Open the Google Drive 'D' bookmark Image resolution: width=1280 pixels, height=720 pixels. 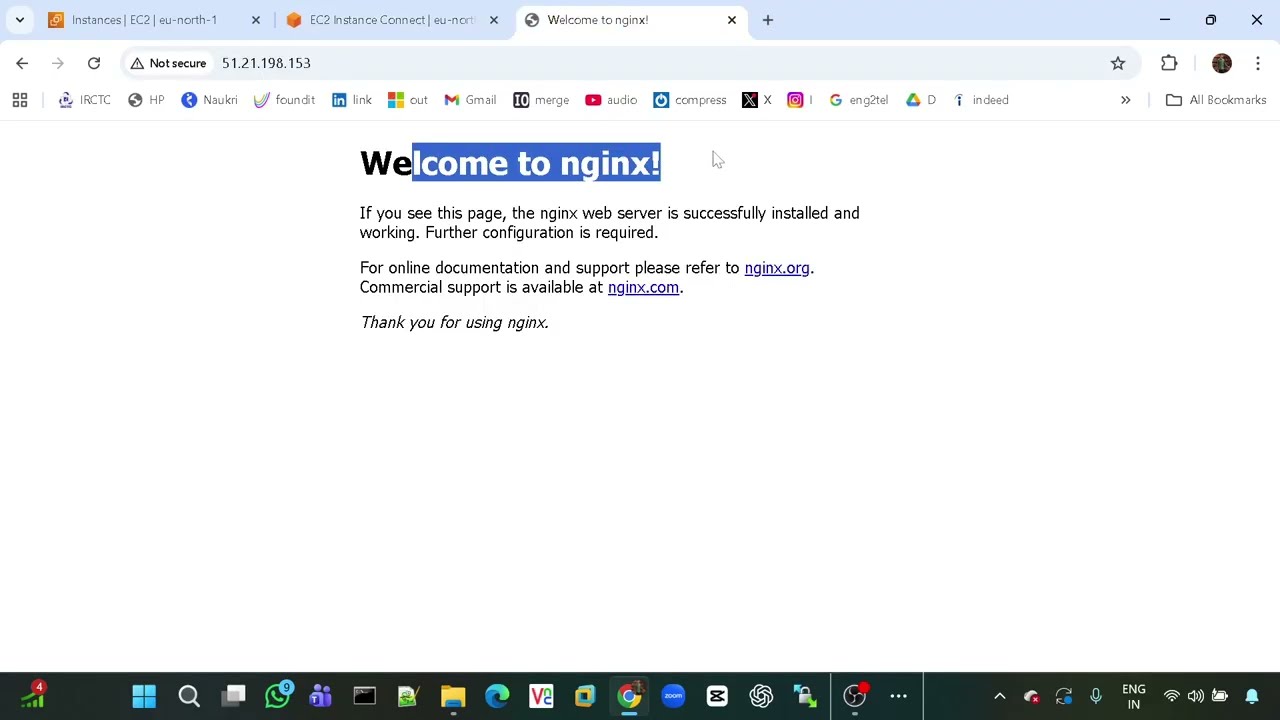(921, 100)
